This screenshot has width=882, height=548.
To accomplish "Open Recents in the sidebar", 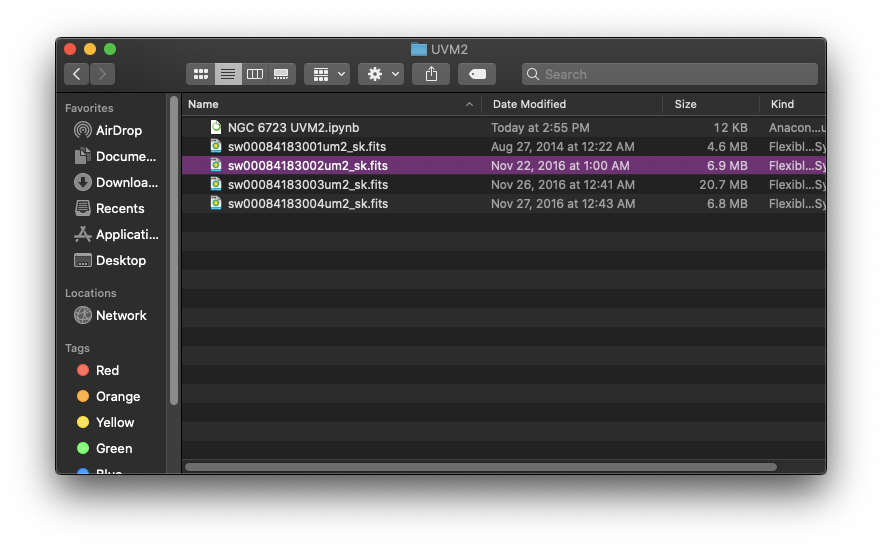I will 110,208.
